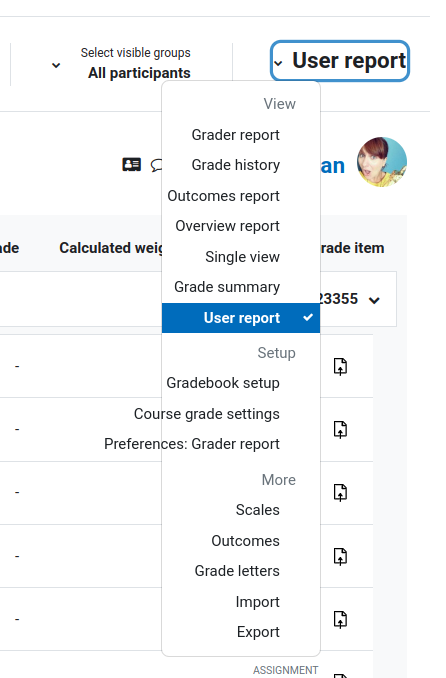The width and height of the screenshot is (446, 678).
Task: Go to Course grade settings
Action: (207, 414)
